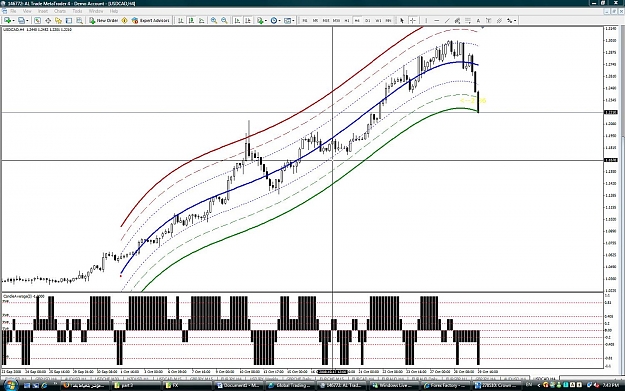
Task: Expand the Profiles dropdown arrow
Action: (27, 20)
